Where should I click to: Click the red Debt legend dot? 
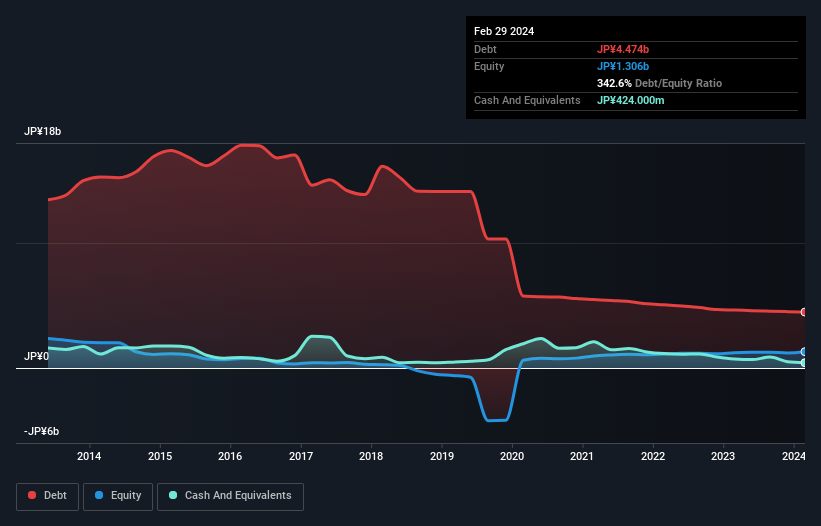coord(32,495)
